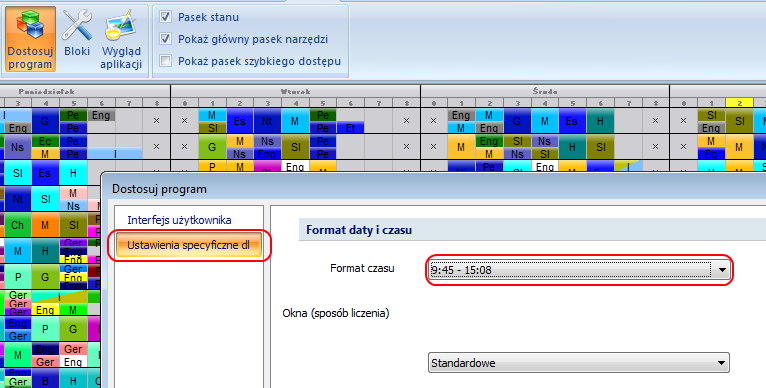The width and height of the screenshot is (766, 388).
Task: Select the Es lesson card on Wtorek period 2
Action: pos(239,121)
